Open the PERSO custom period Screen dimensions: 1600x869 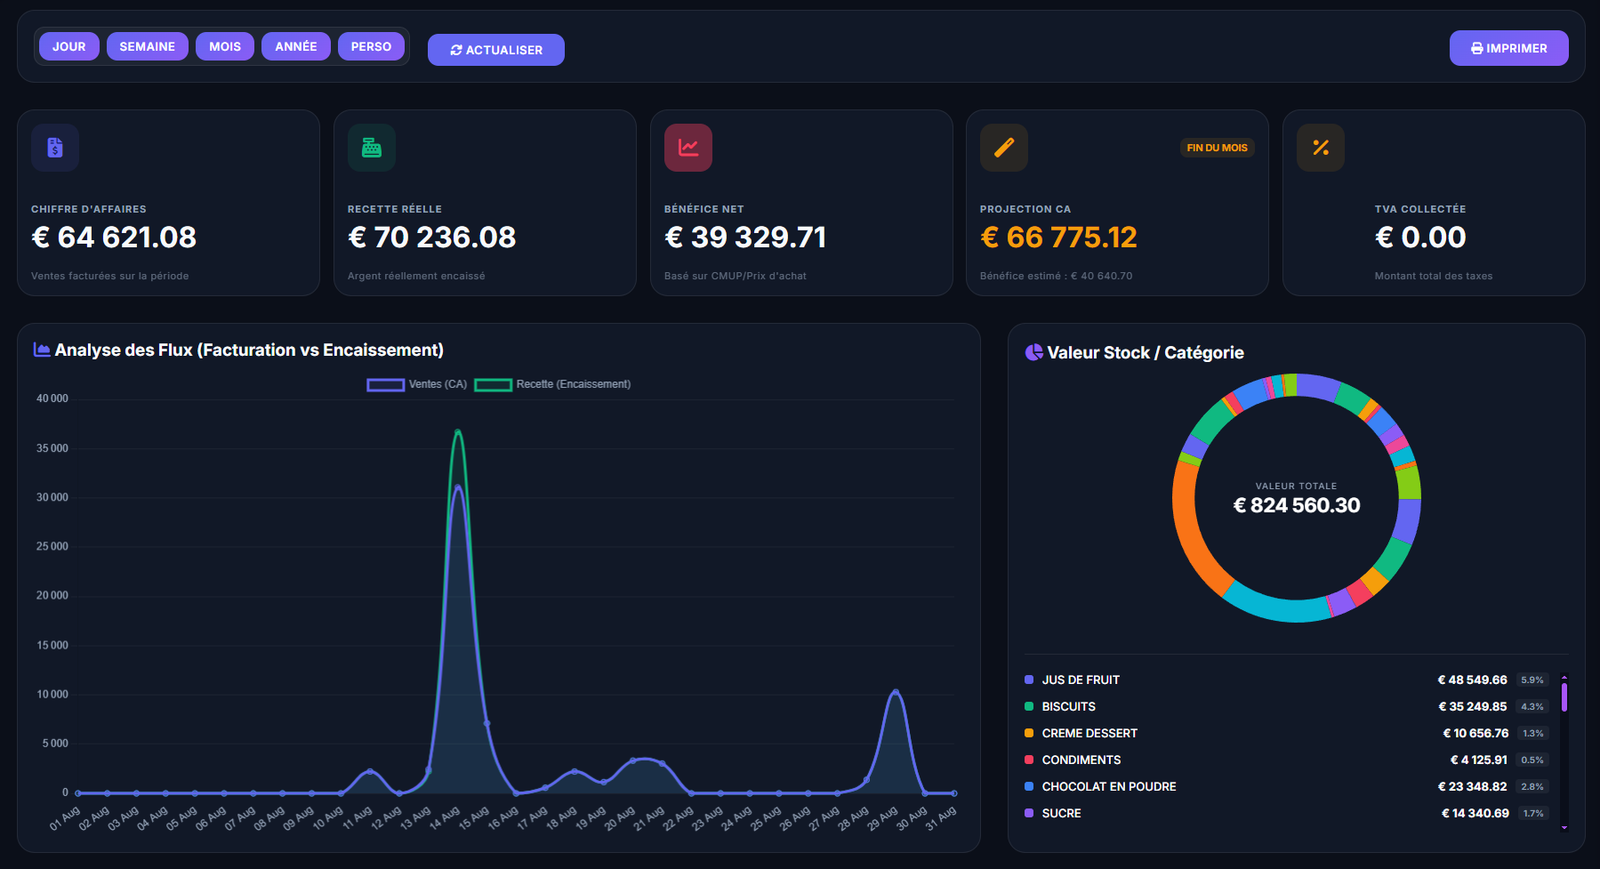pyautogui.click(x=371, y=46)
